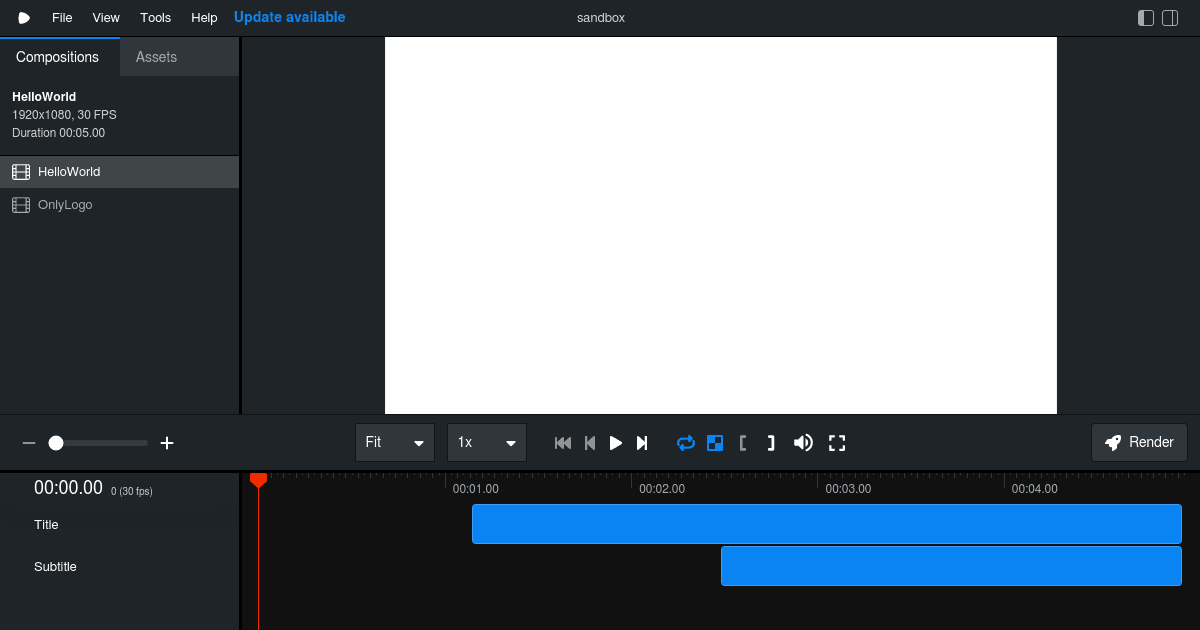
Task: Step to the previous frame
Action: (589, 442)
